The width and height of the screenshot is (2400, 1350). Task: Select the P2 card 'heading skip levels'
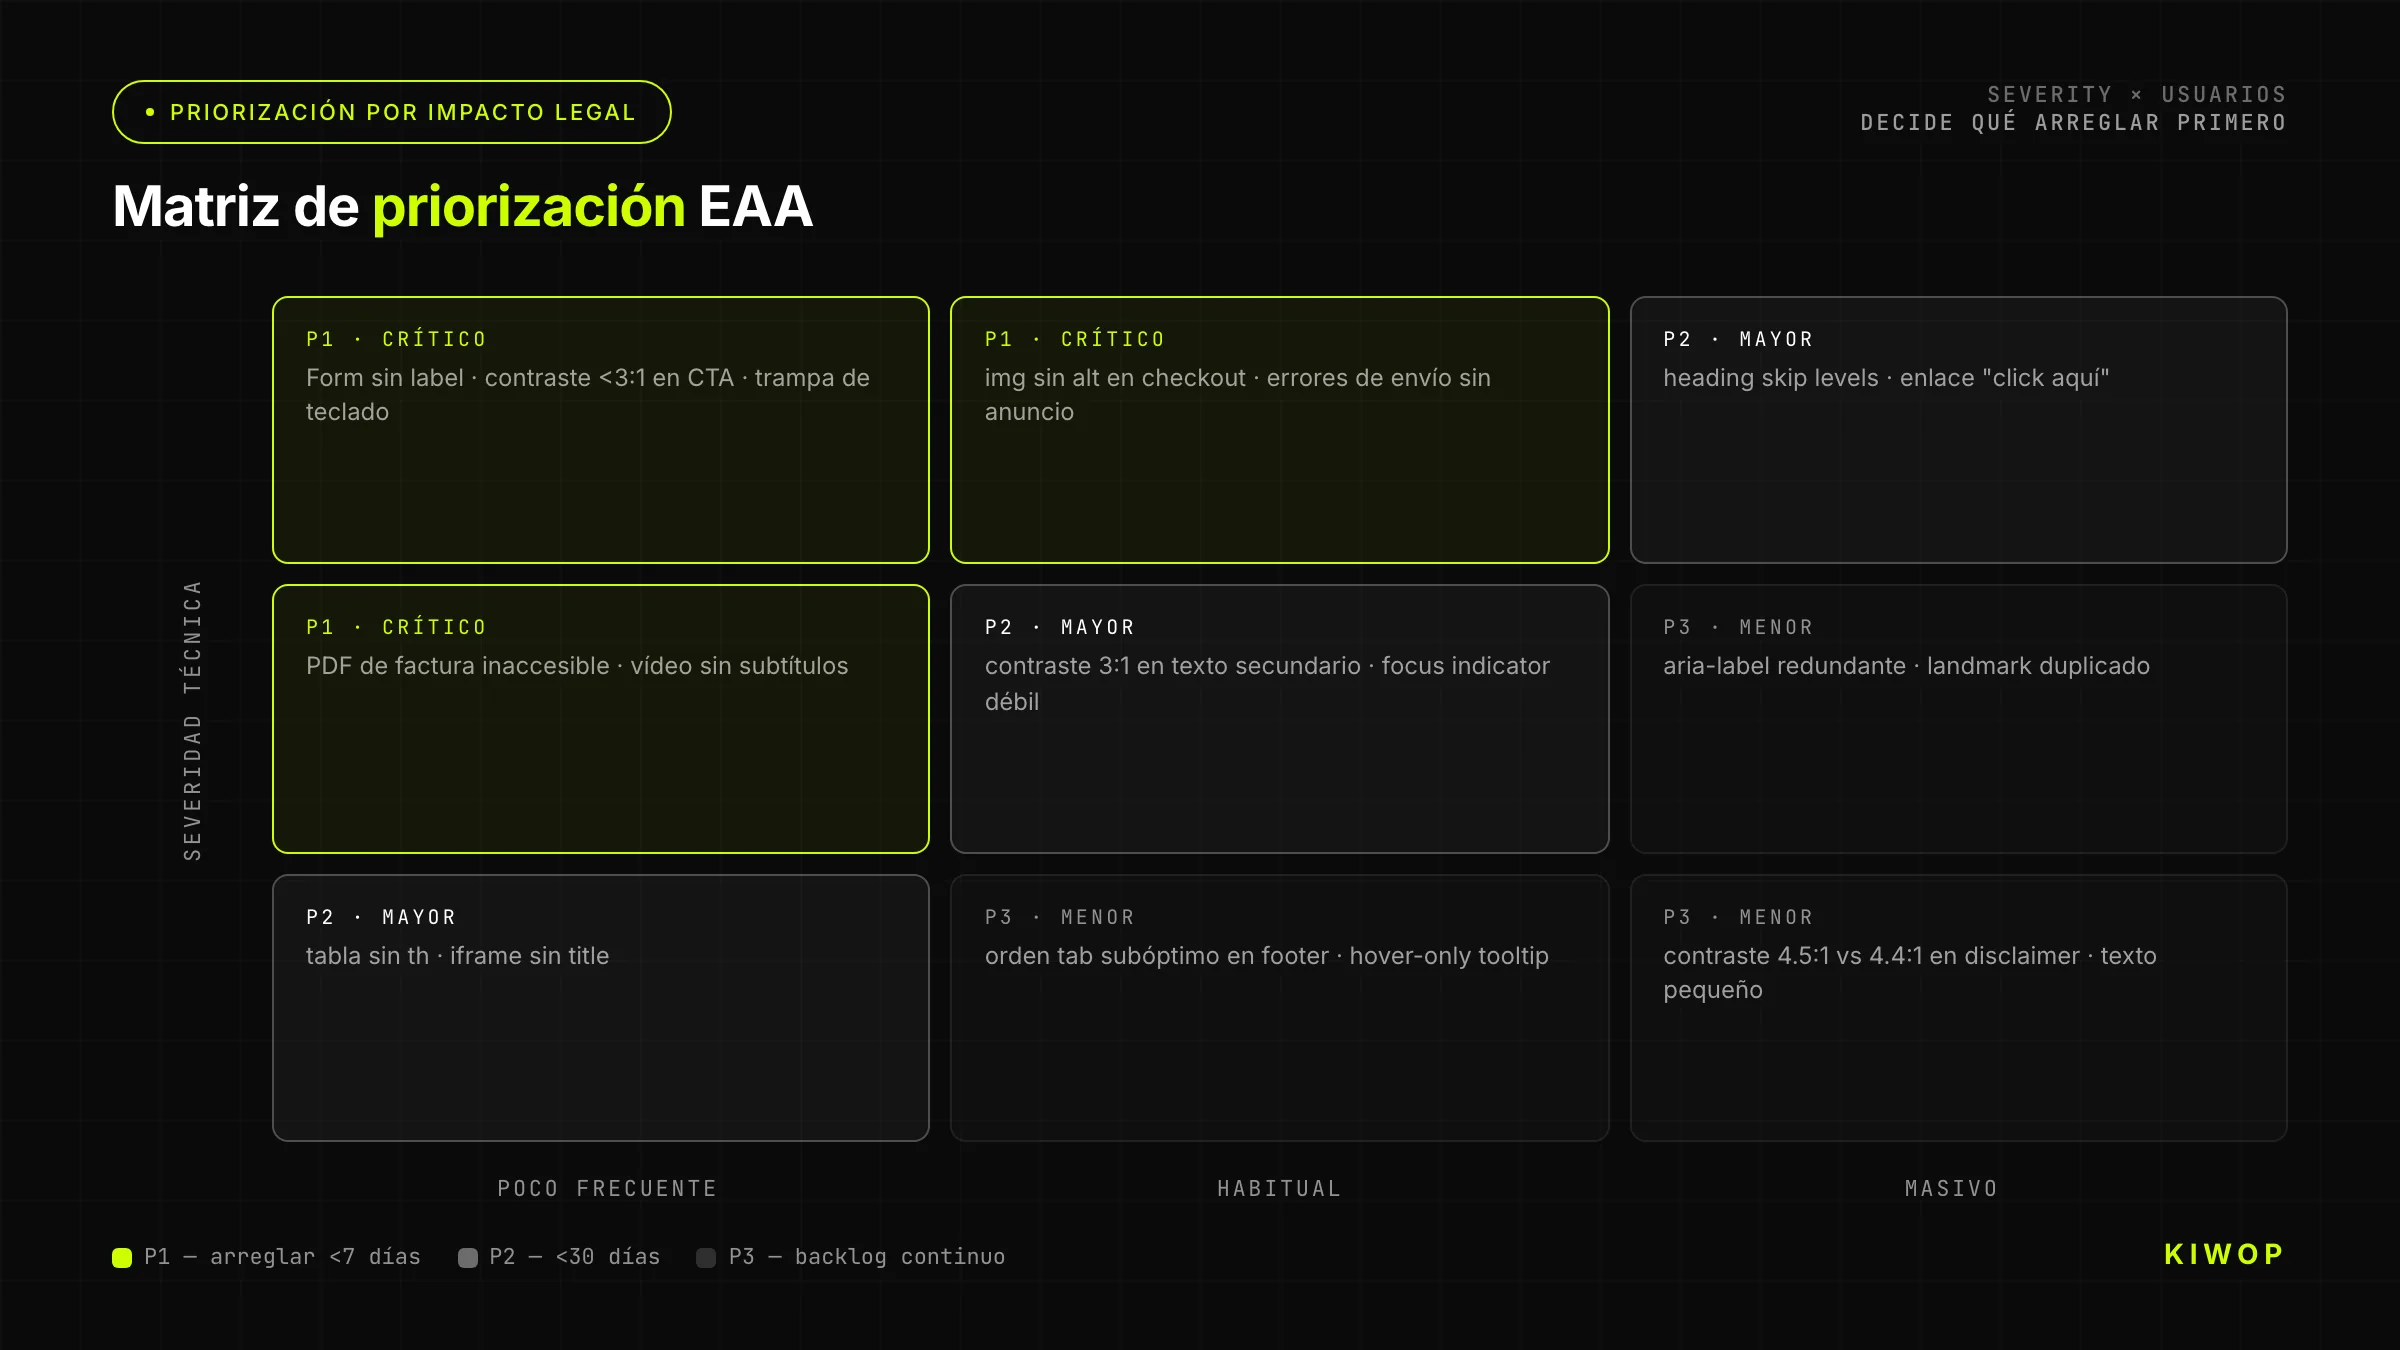coord(1958,430)
